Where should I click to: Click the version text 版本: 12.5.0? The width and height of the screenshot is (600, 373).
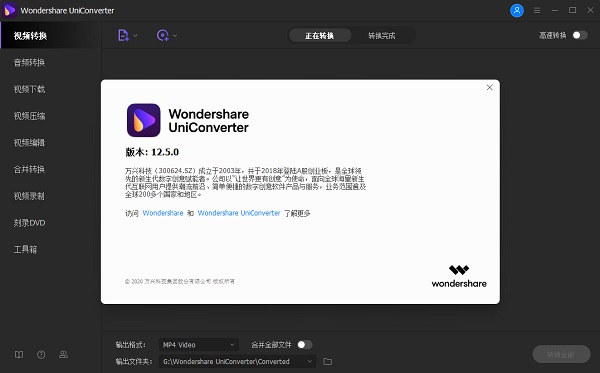152,152
